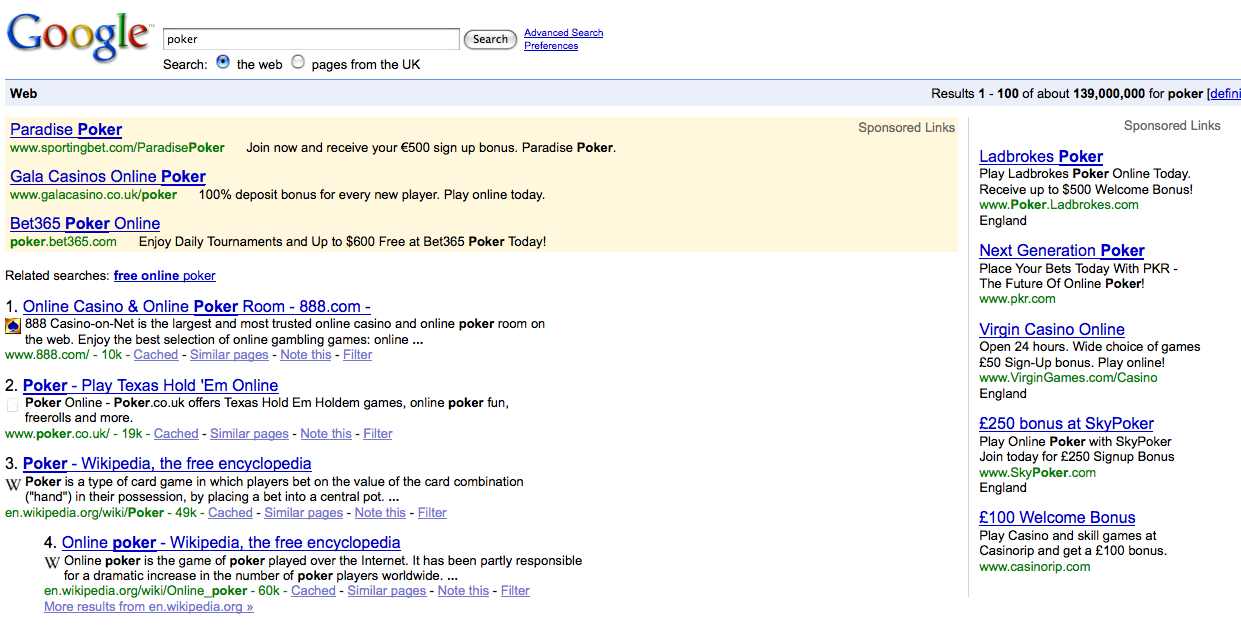This screenshot has height=629, width=1241.
Task: Click the www.Poker.Ladbrokes.com URL text
Action: (x=1059, y=205)
